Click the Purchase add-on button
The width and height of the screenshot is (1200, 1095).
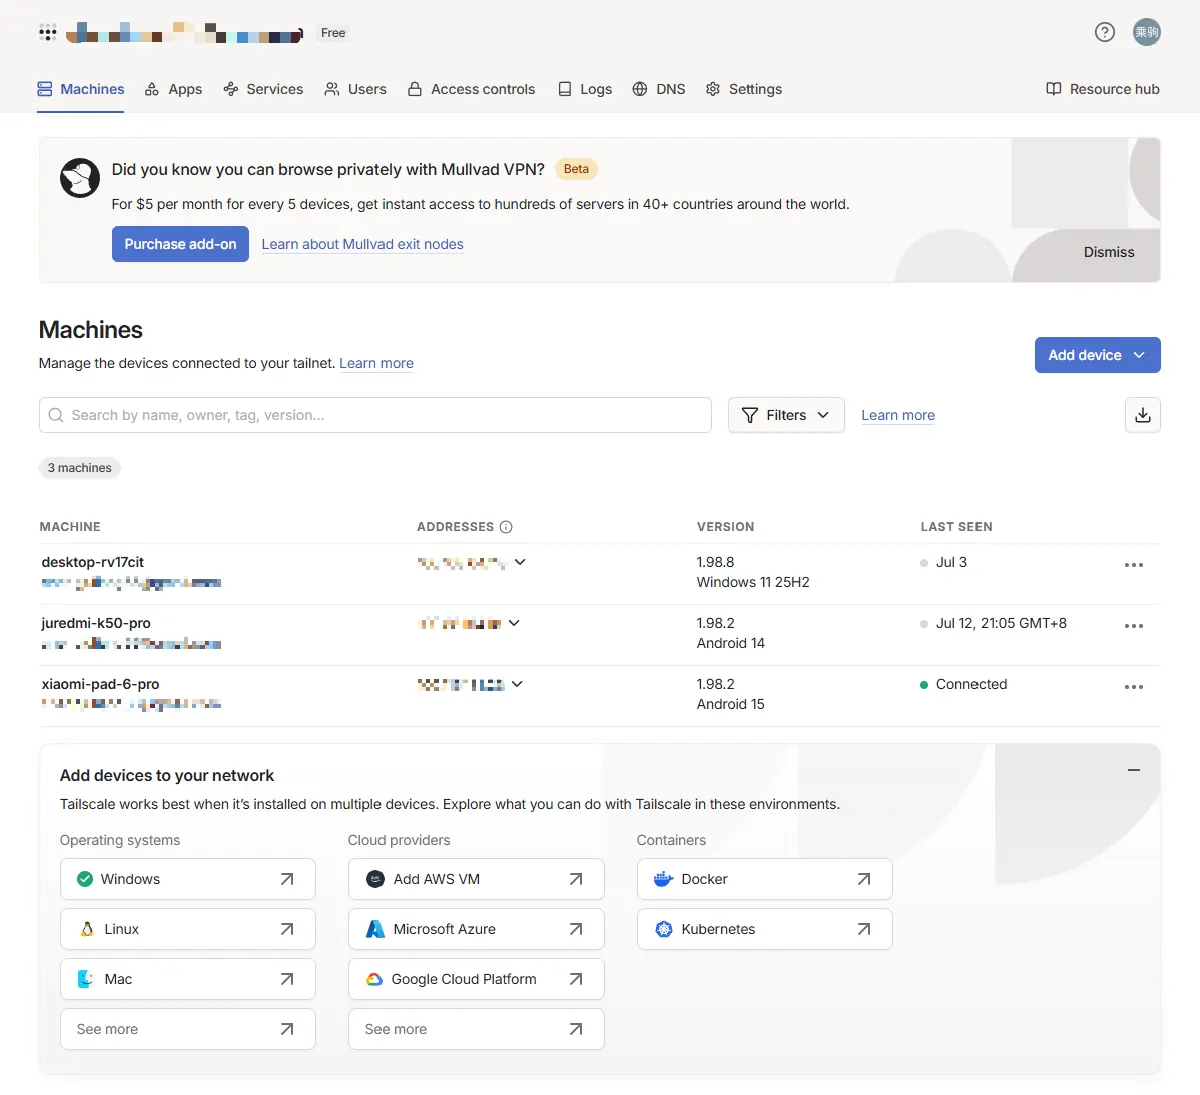pyautogui.click(x=180, y=244)
